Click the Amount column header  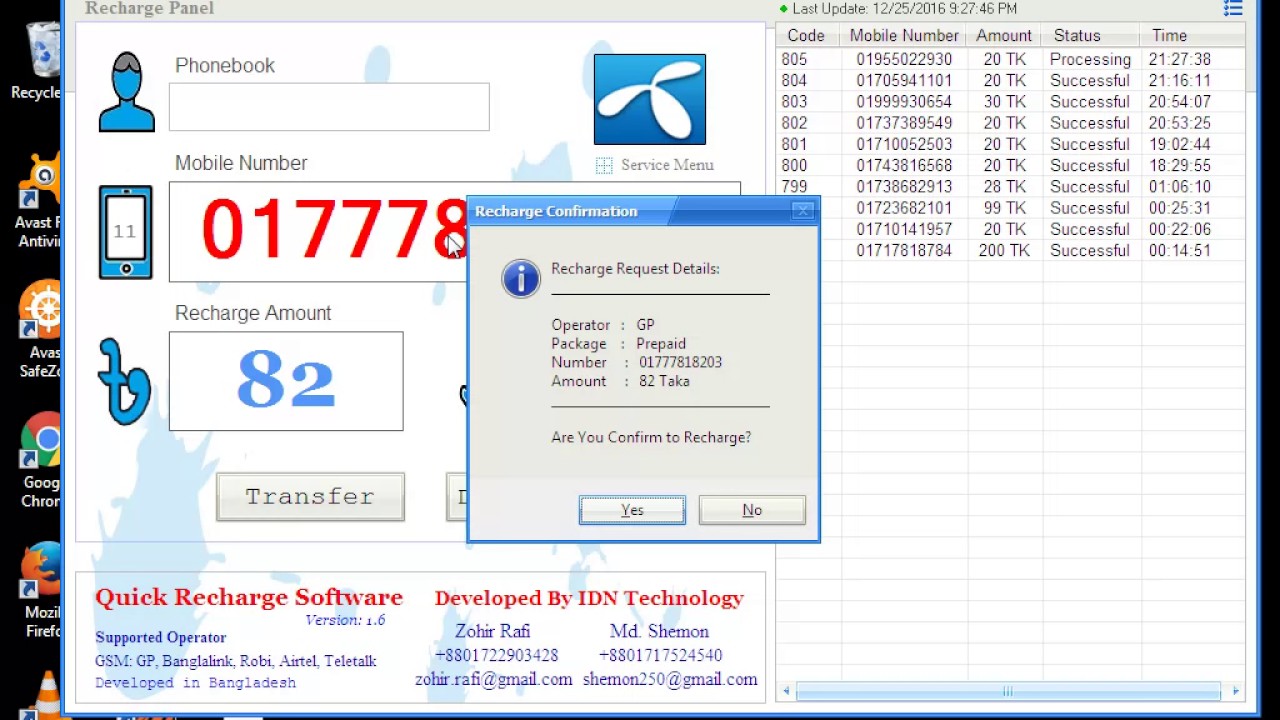(1004, 36)
